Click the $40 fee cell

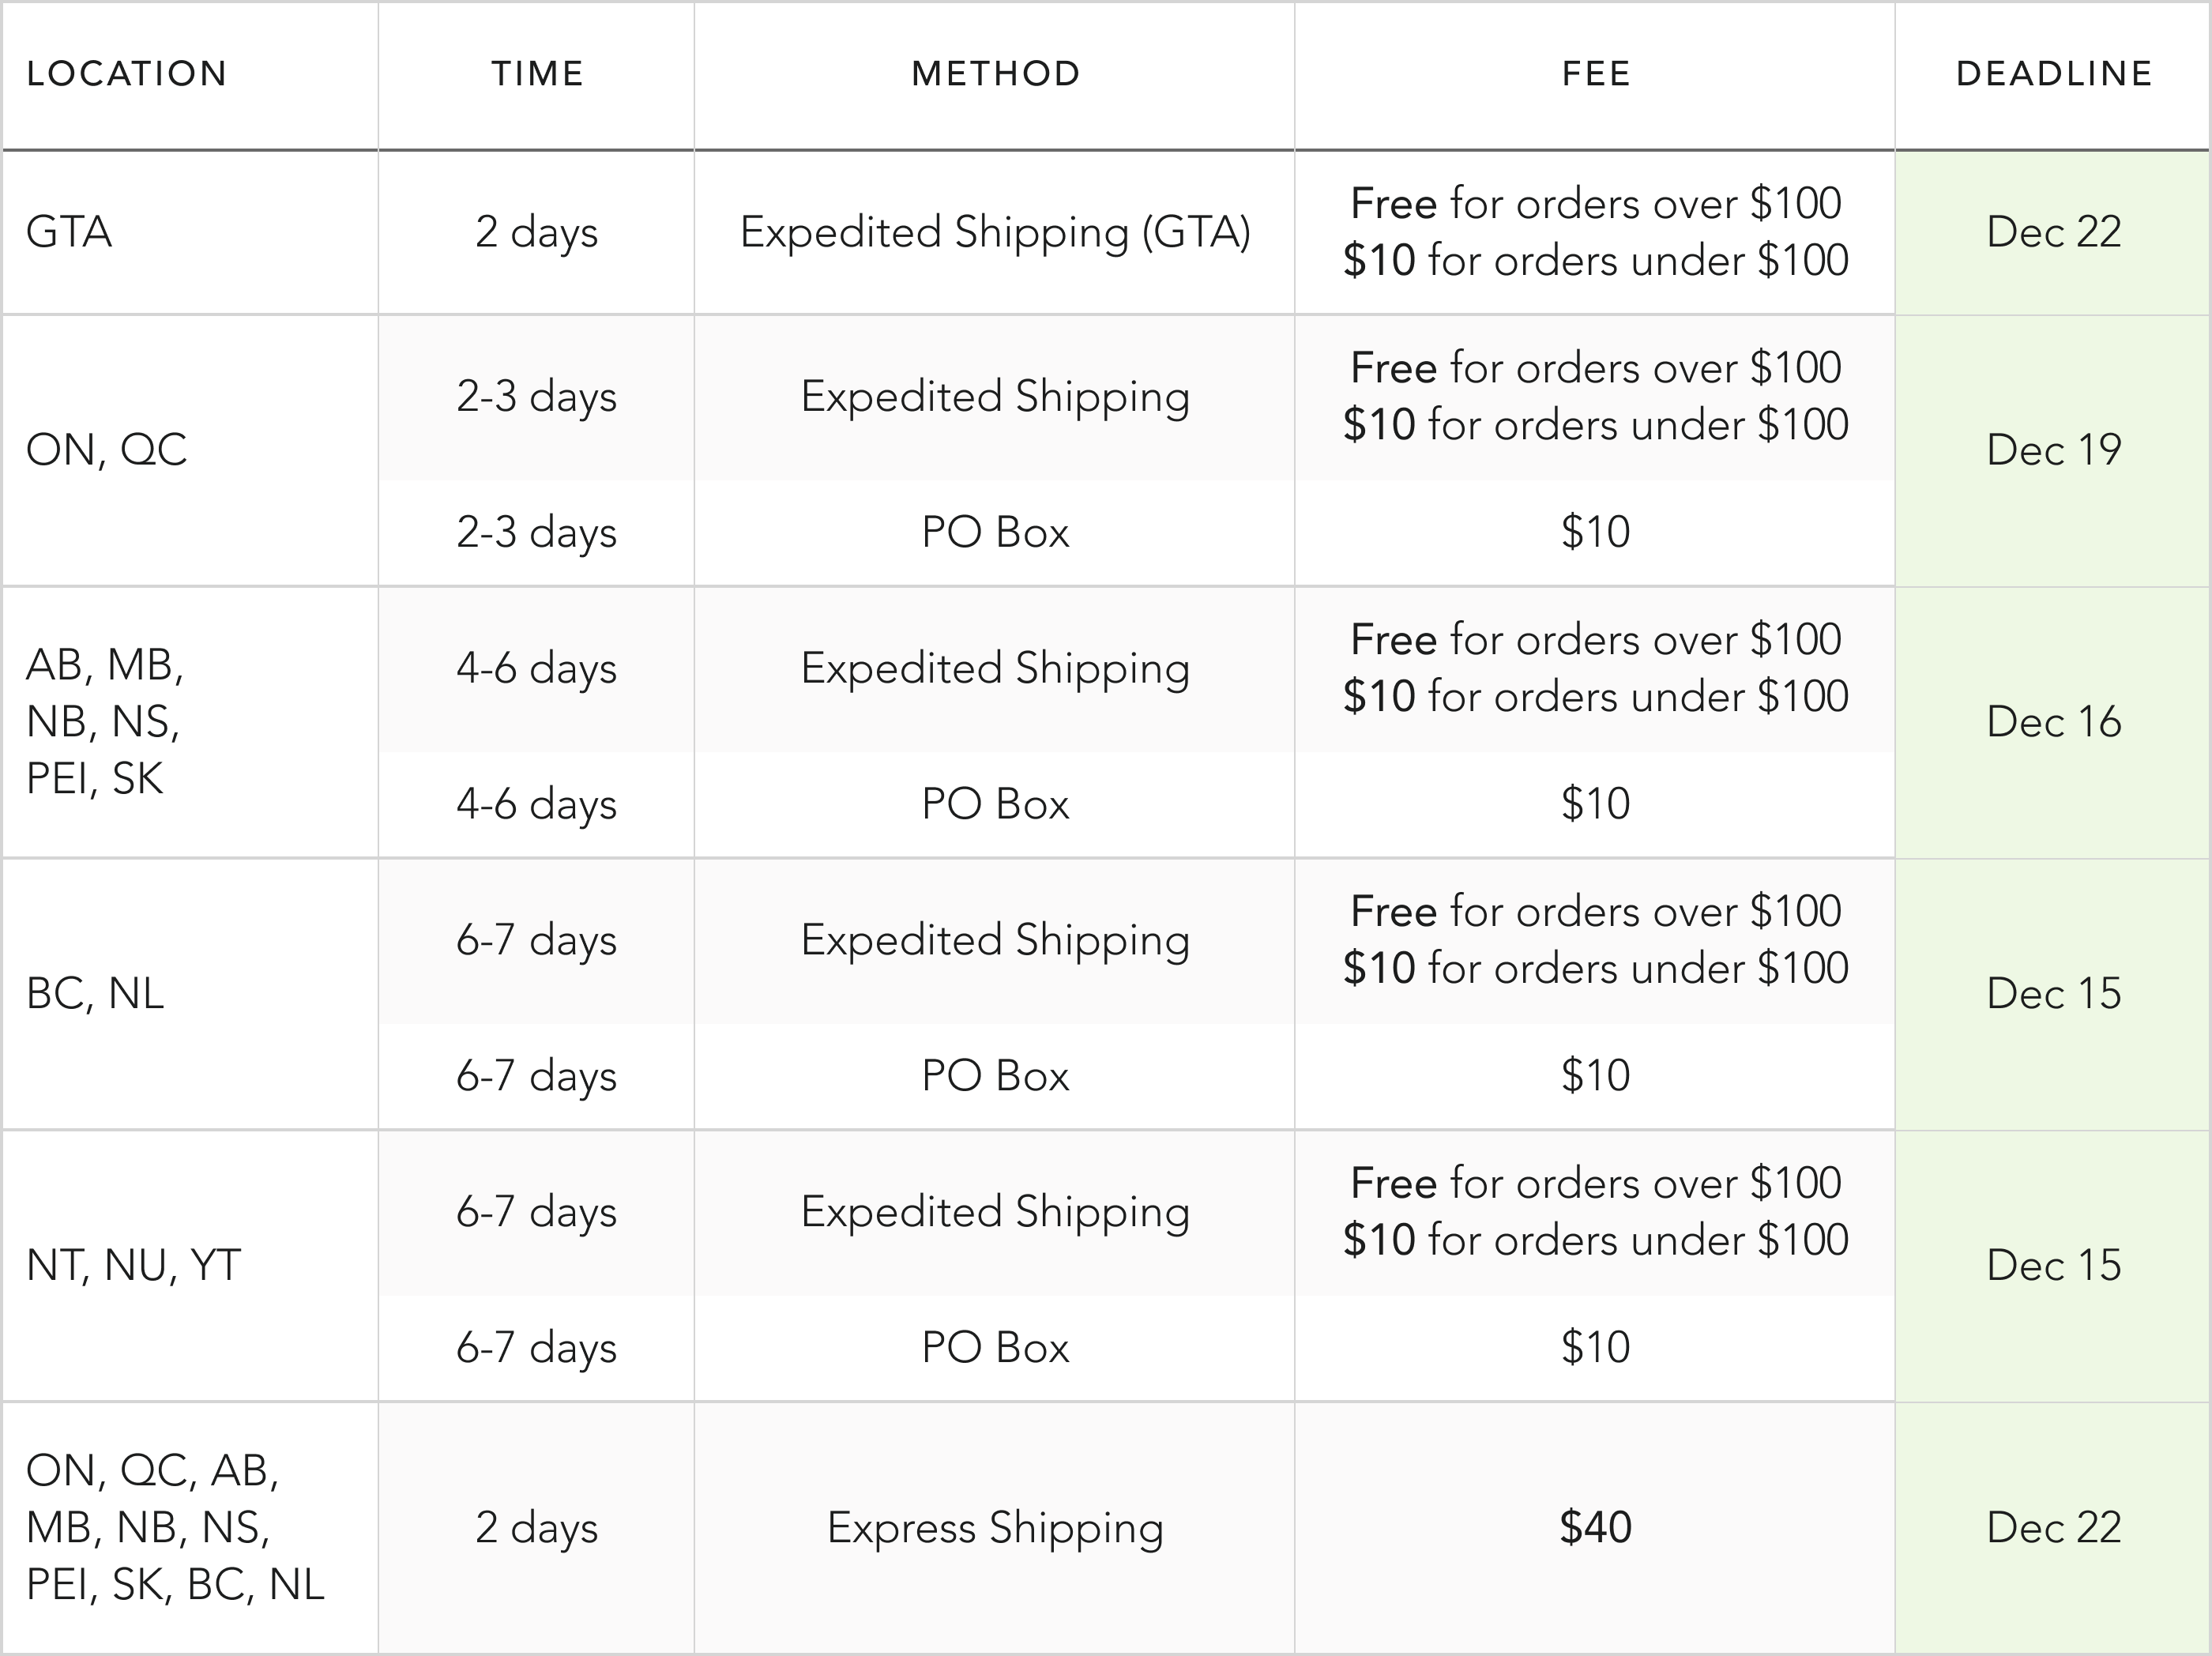1596,1528
